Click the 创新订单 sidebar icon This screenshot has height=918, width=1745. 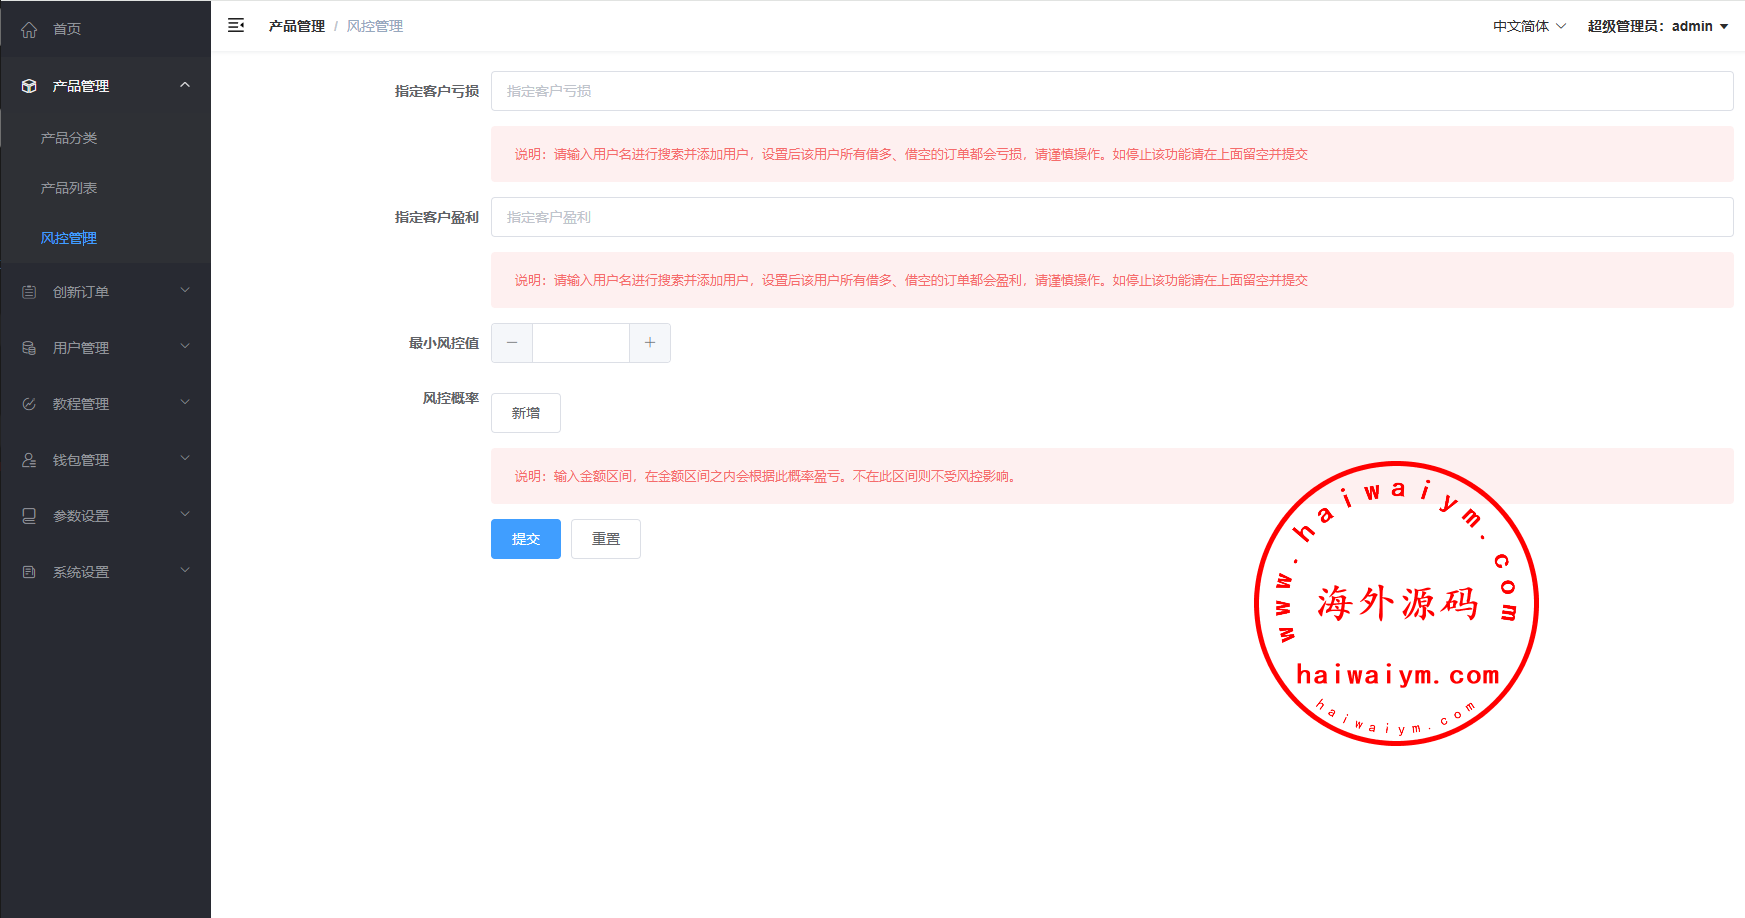29,292
